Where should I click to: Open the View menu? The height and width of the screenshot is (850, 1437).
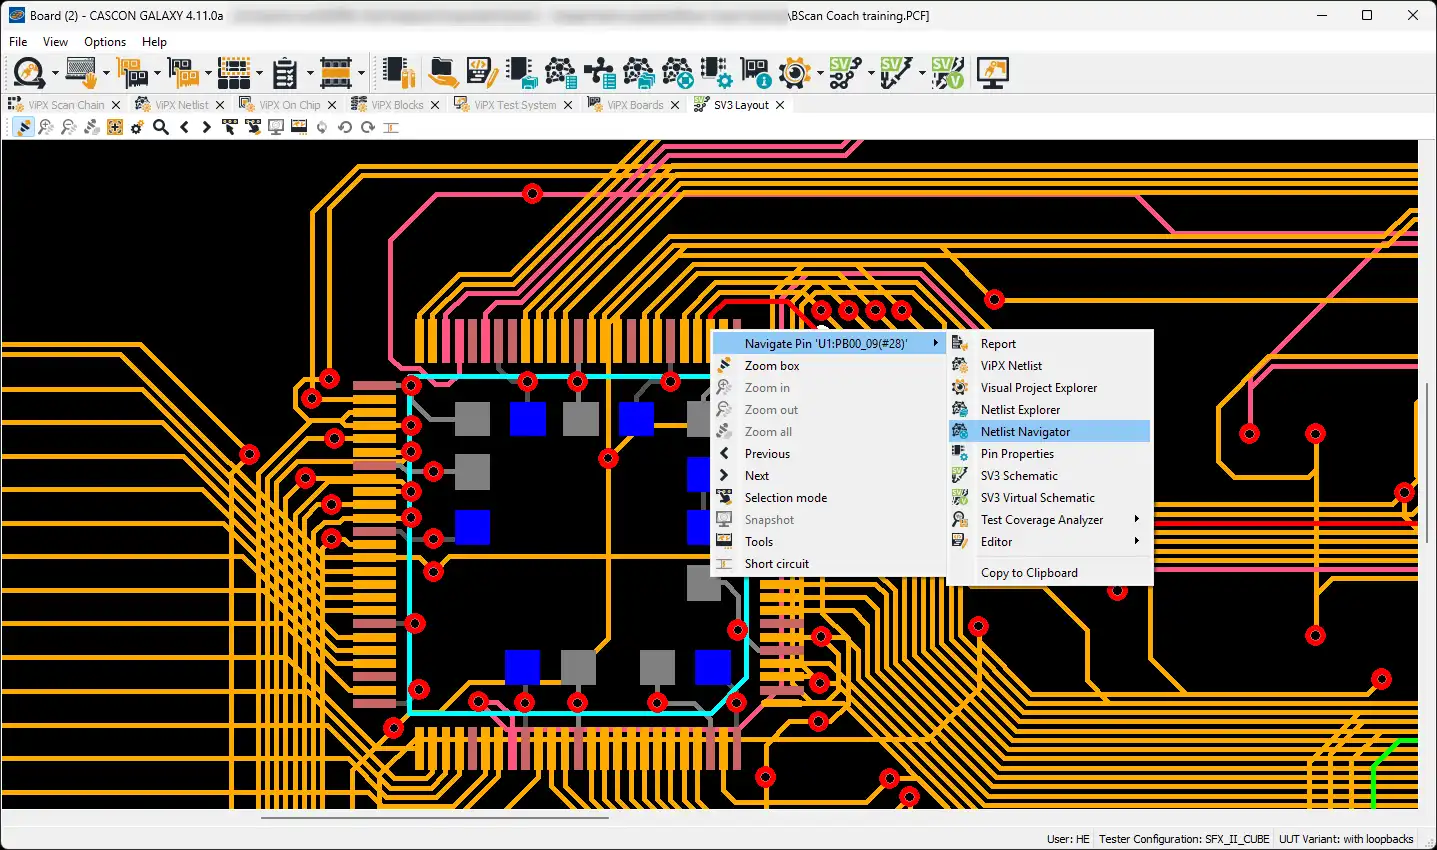pos(55,42)
